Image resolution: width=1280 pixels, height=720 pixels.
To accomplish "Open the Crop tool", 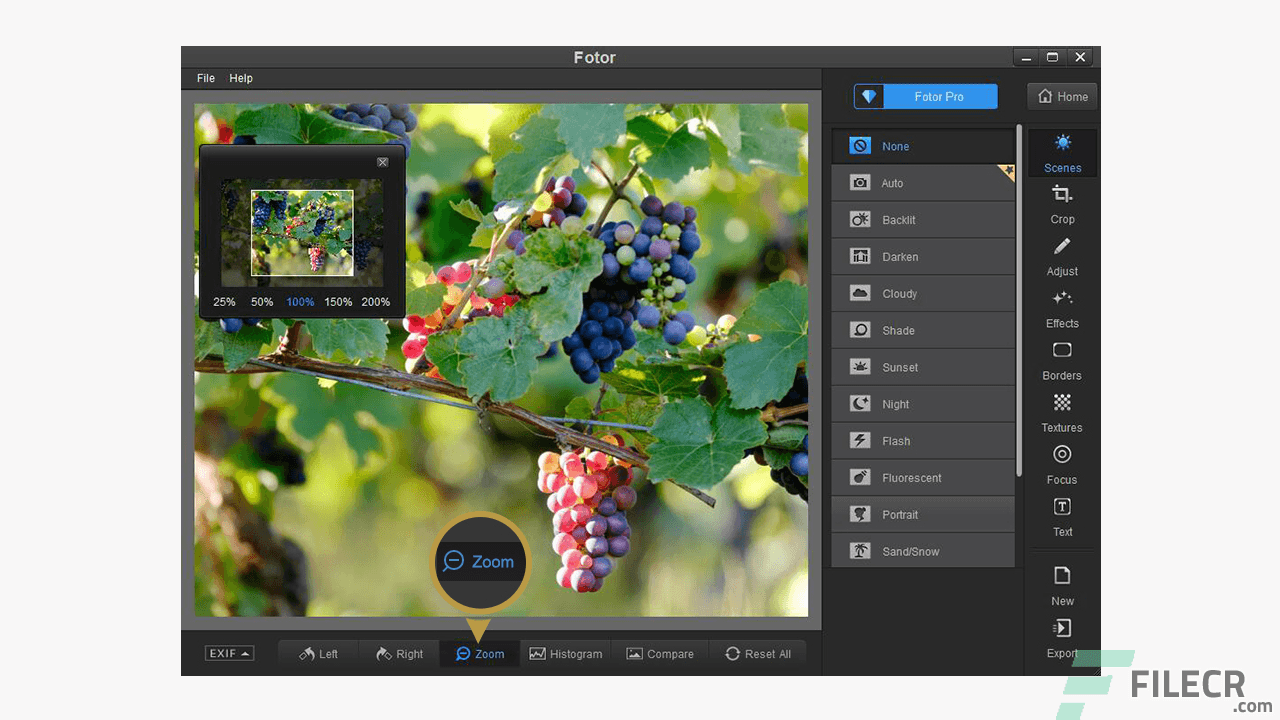I will [1062, 205].
